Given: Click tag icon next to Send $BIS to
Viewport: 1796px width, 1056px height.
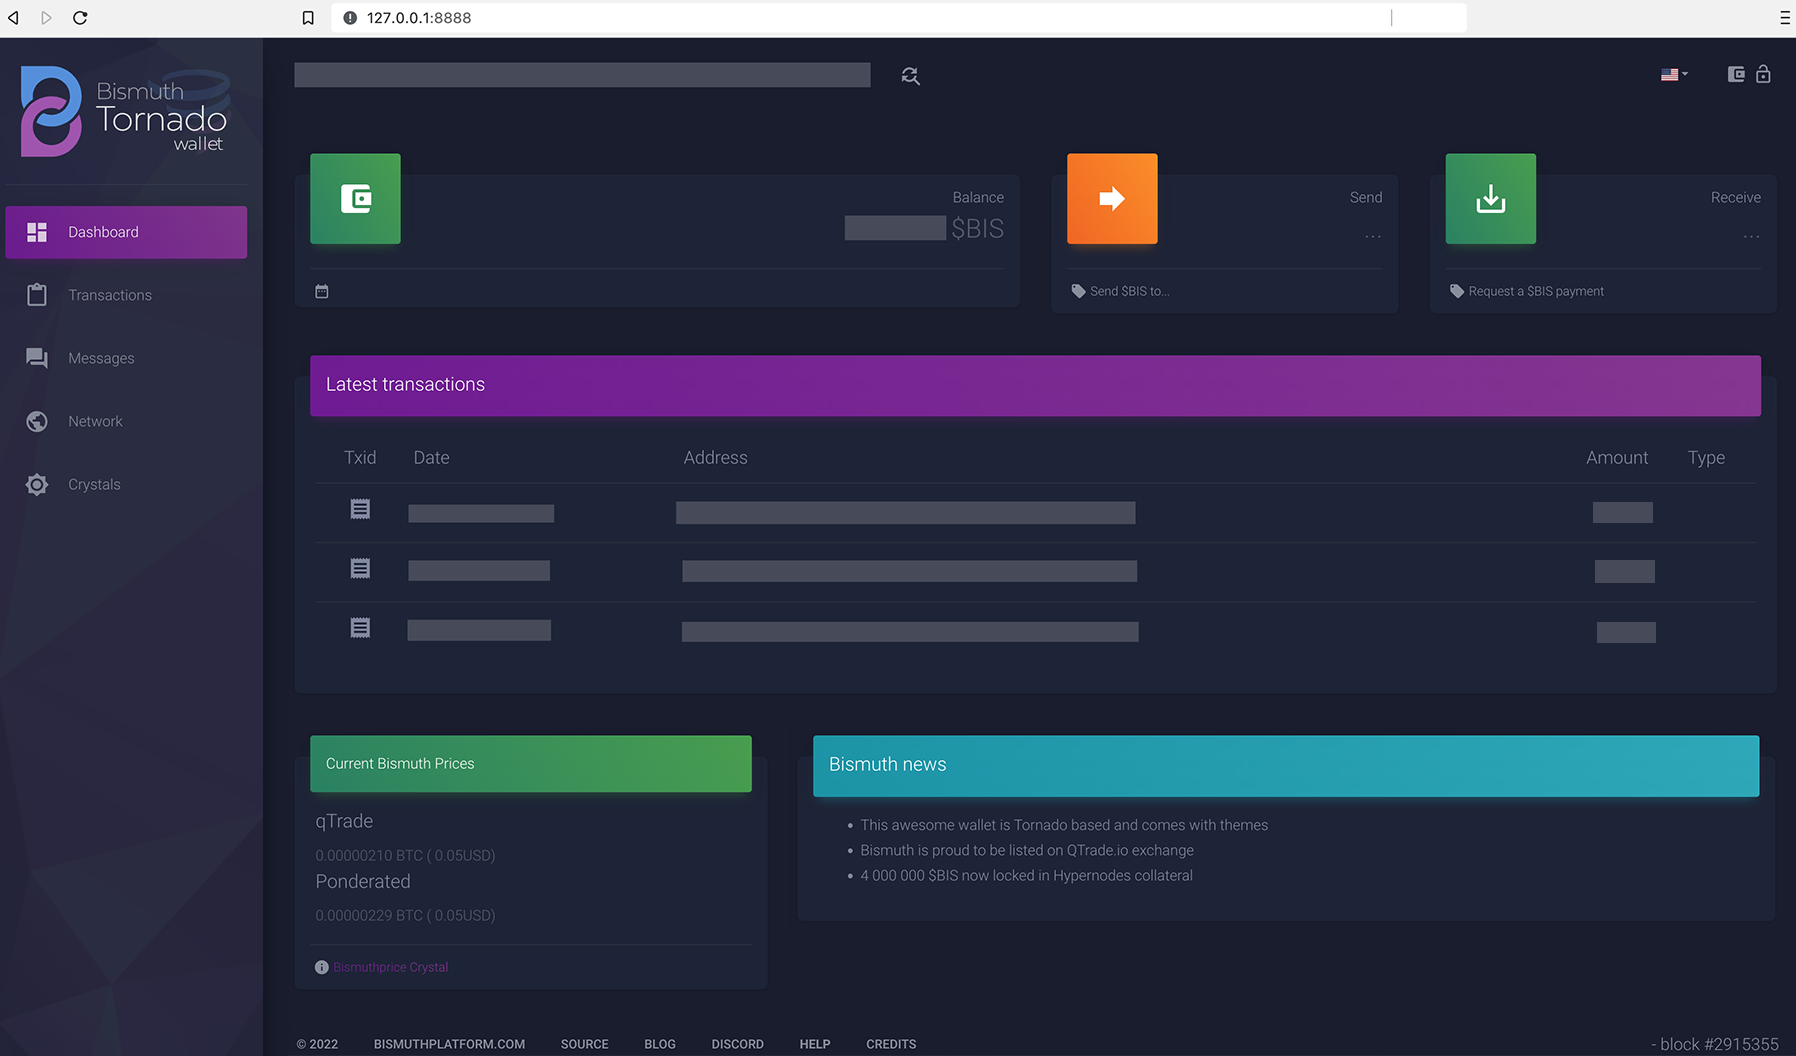Looking at the screenshot, I should (x=1078, y=291).
